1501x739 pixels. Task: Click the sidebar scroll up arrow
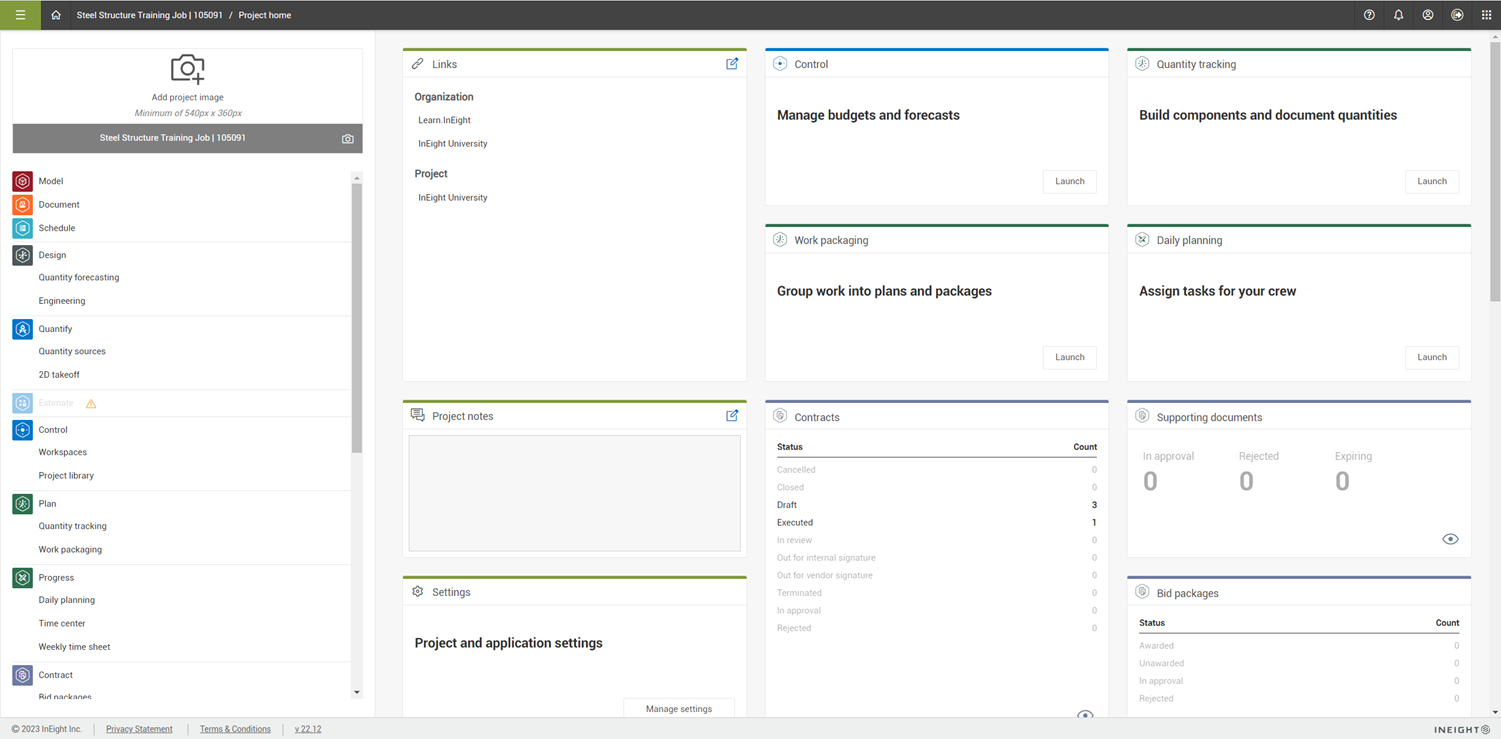pyautogui.click(x=357, y=178)
